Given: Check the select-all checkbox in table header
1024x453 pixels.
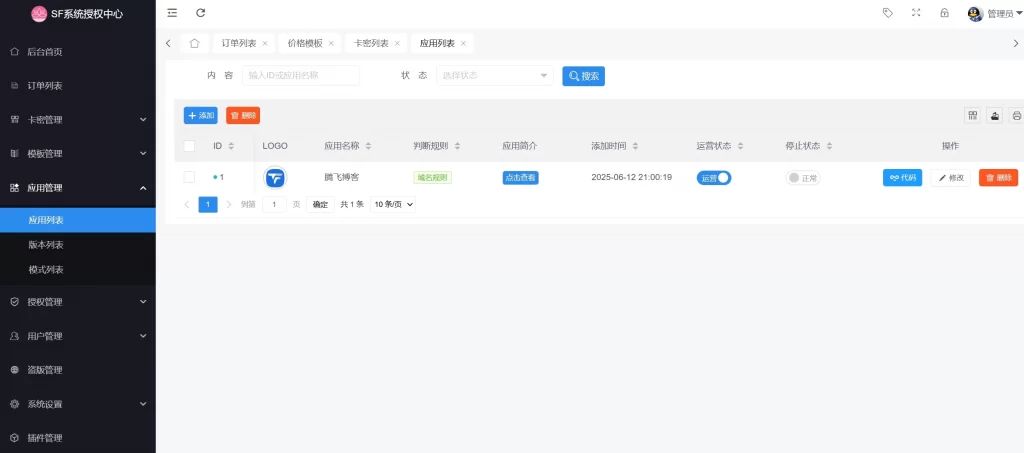Looking at the screenshot, I should point(189,146).
